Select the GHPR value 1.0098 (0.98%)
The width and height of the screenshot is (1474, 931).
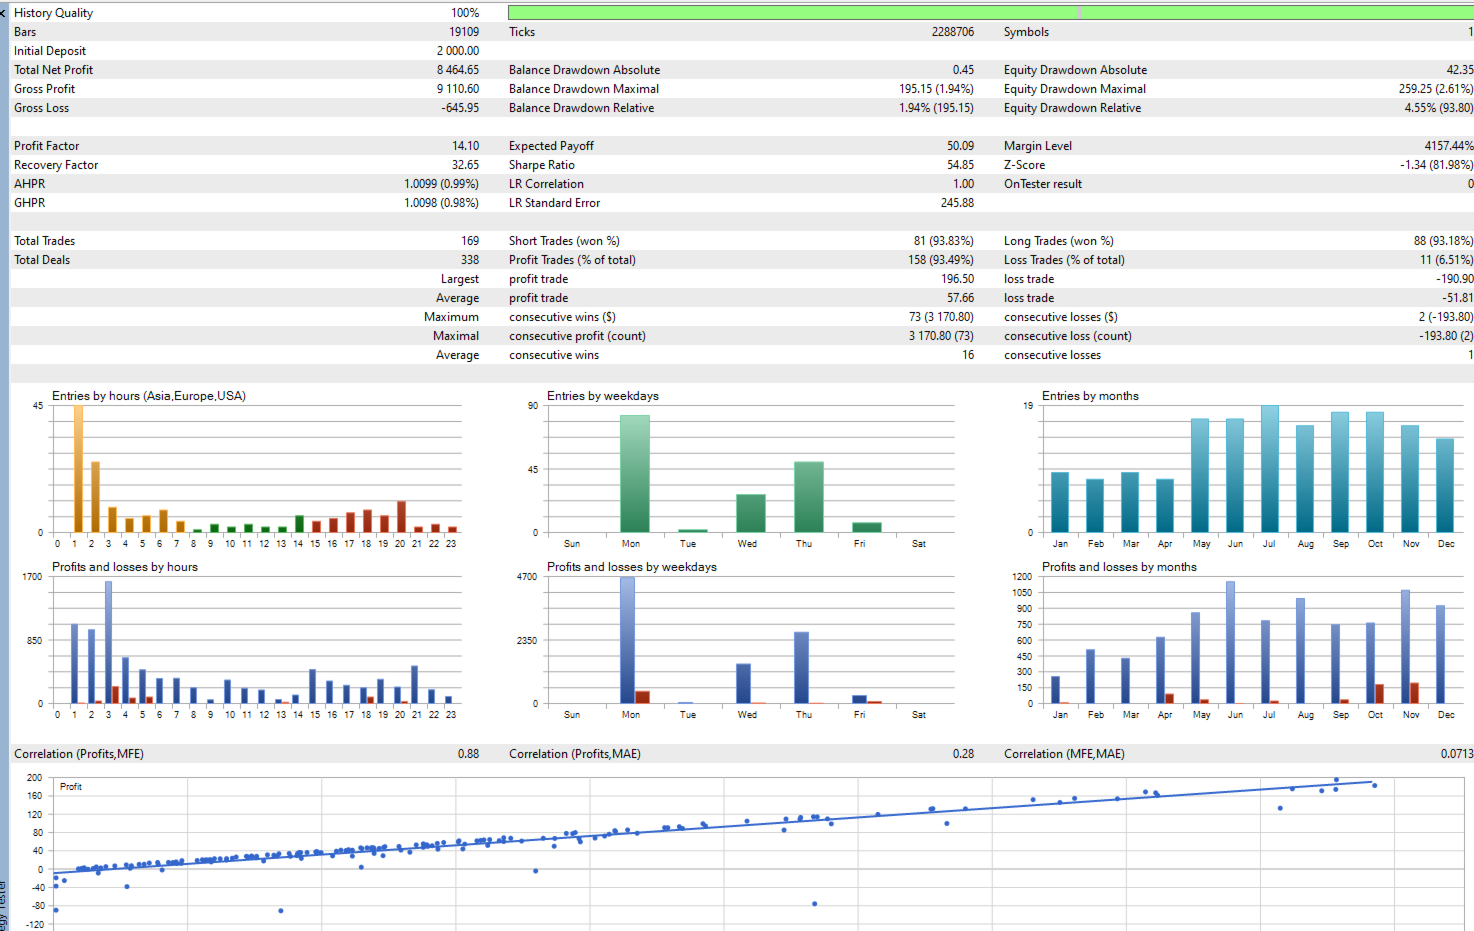442,203
